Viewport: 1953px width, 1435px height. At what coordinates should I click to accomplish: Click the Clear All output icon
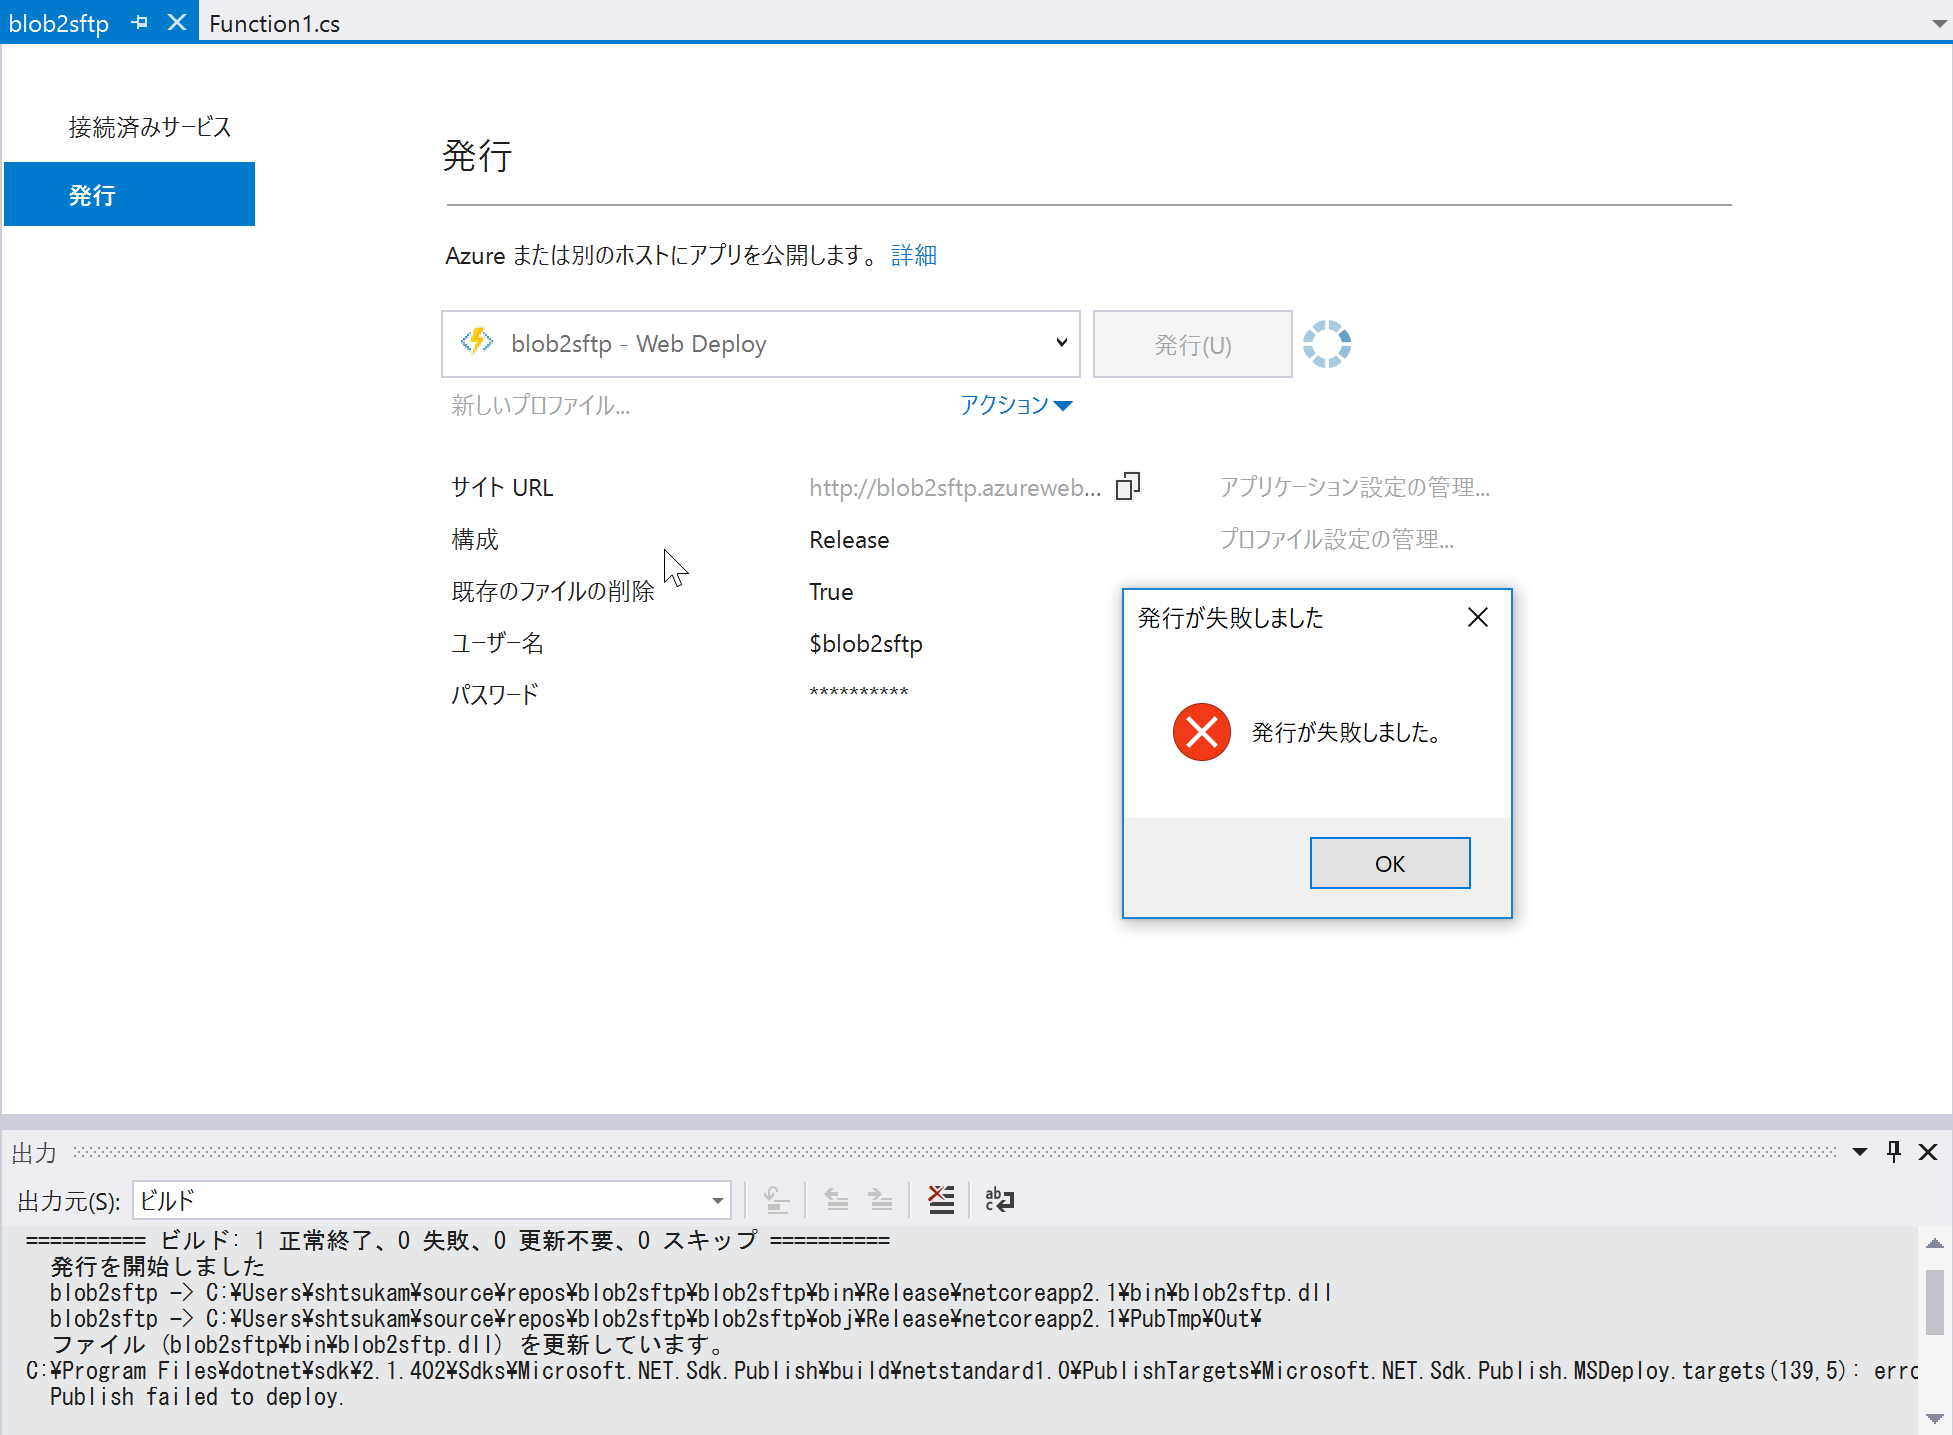click(941, 1199)
